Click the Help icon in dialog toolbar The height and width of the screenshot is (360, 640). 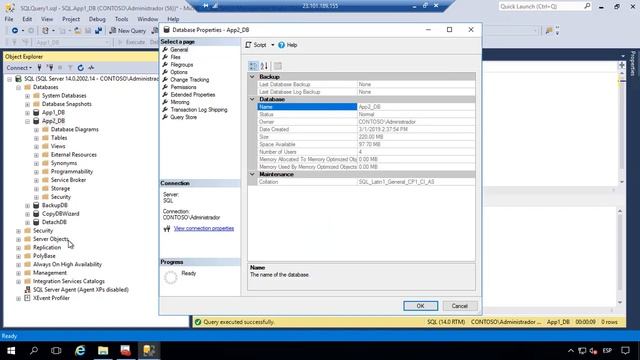(x=281, y=45)
